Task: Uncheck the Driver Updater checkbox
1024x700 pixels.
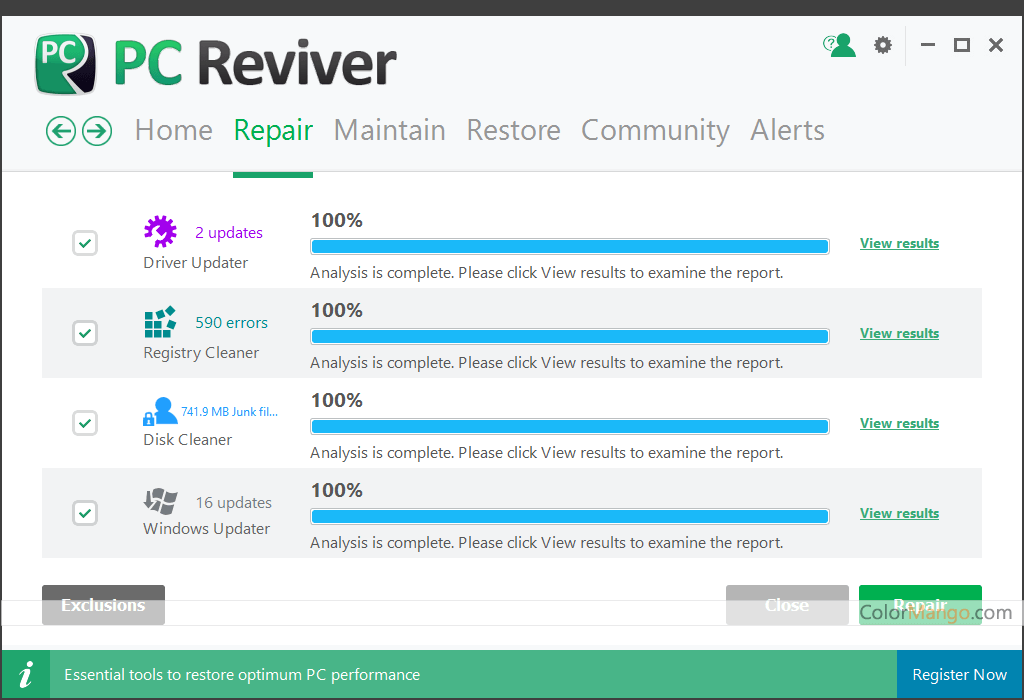Action: (x=85, y=244)
